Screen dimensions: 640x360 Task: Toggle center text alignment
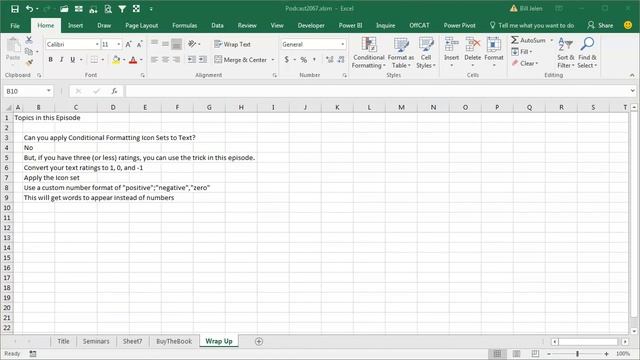tap(165, 60)
